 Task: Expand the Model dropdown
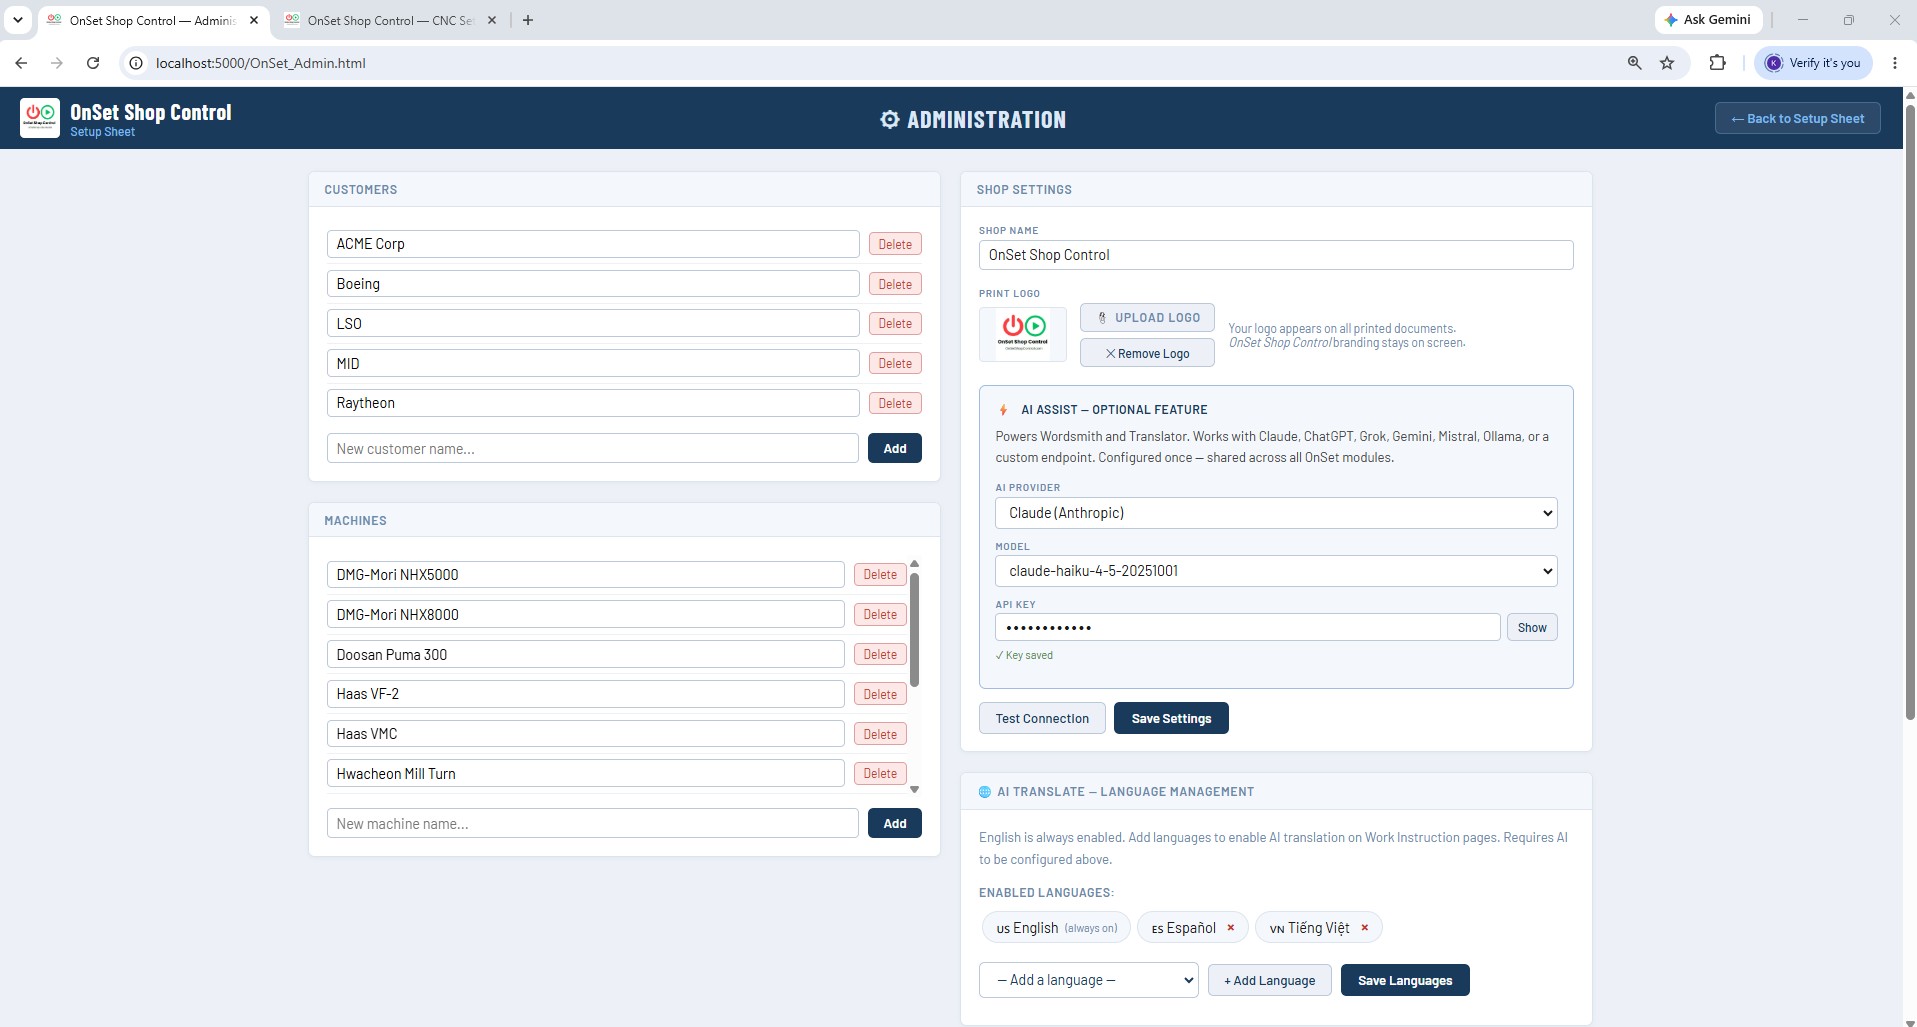coord(1276,571)
